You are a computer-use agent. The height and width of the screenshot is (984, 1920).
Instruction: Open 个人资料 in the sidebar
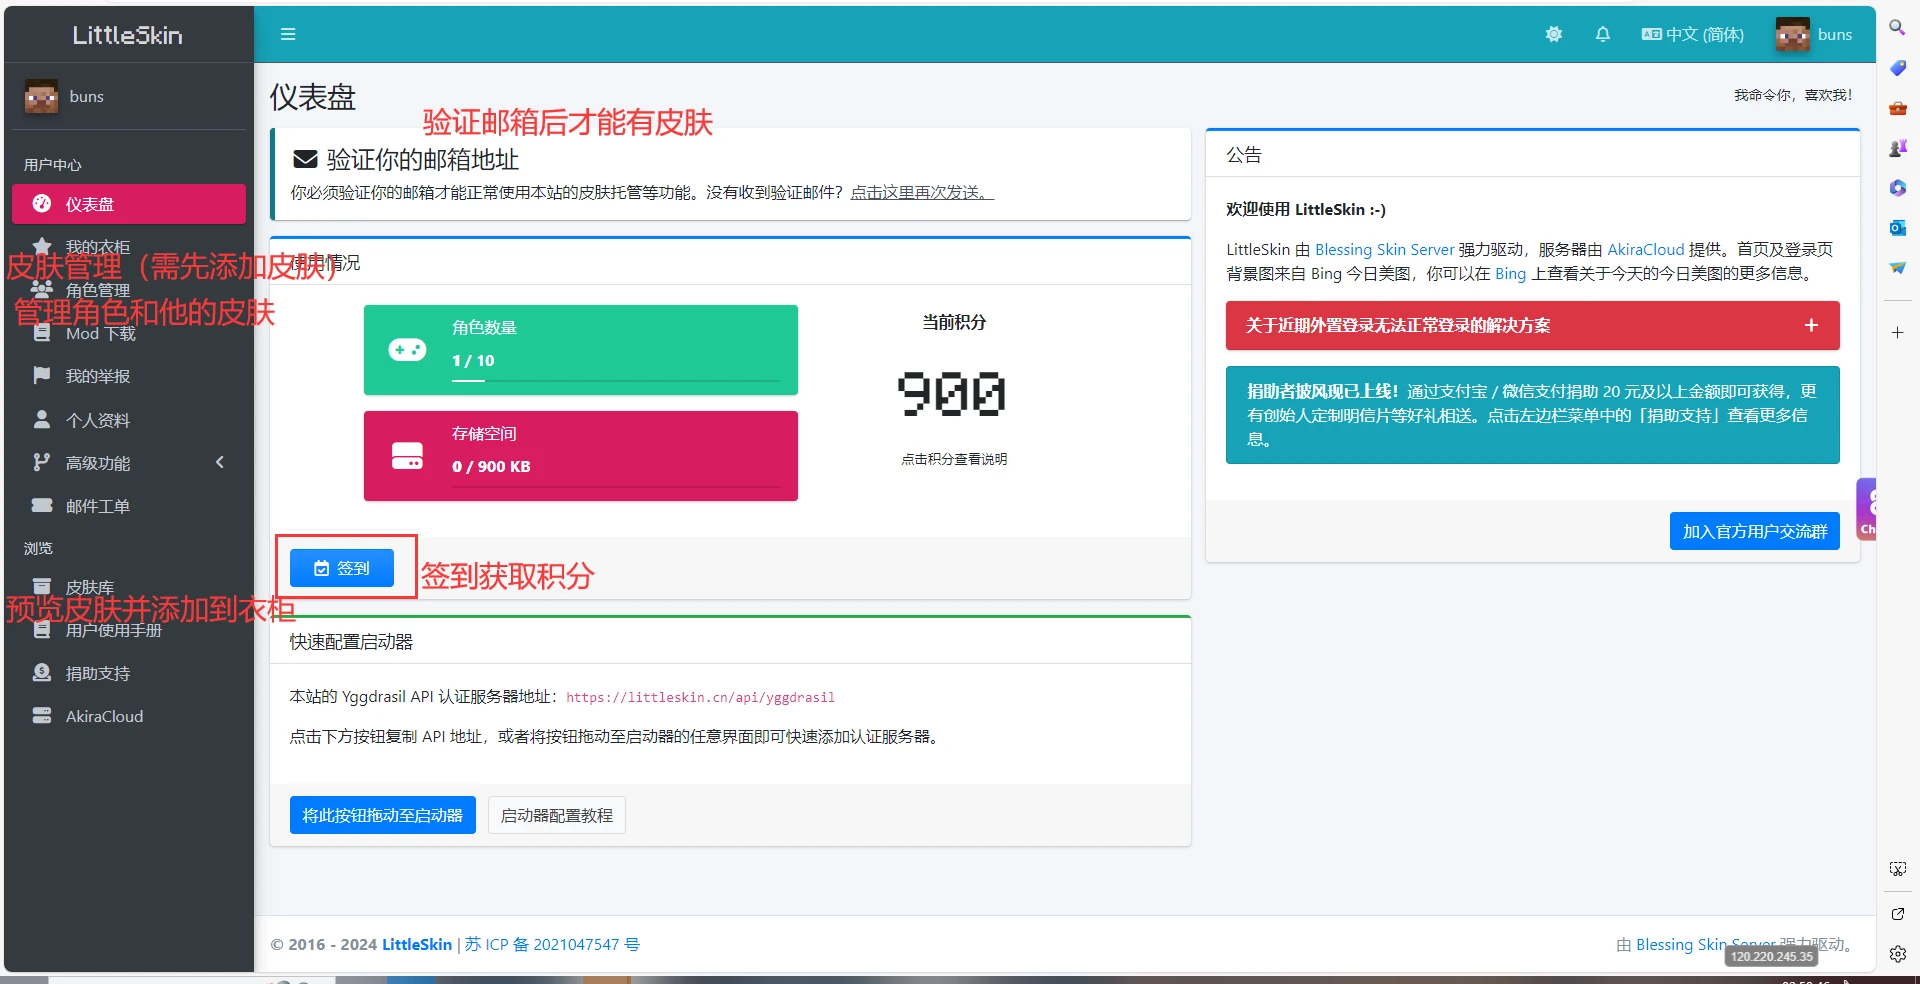pyautogui.click(x=98, y=420)
